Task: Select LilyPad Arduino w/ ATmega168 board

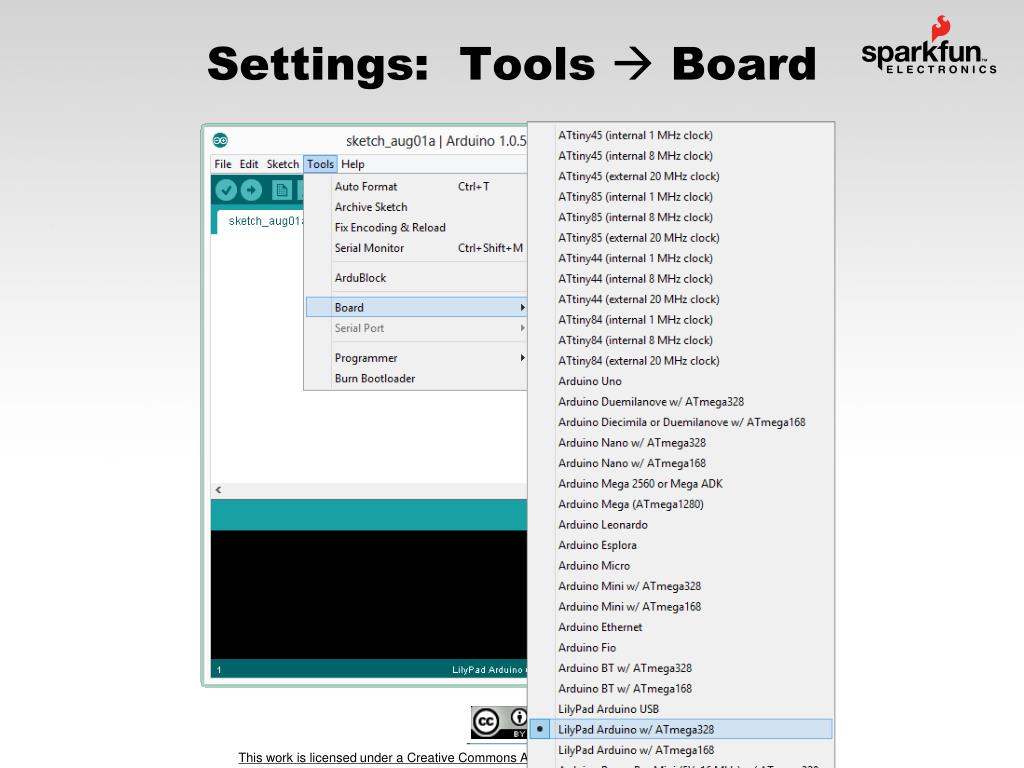Action: pos(681,750)
